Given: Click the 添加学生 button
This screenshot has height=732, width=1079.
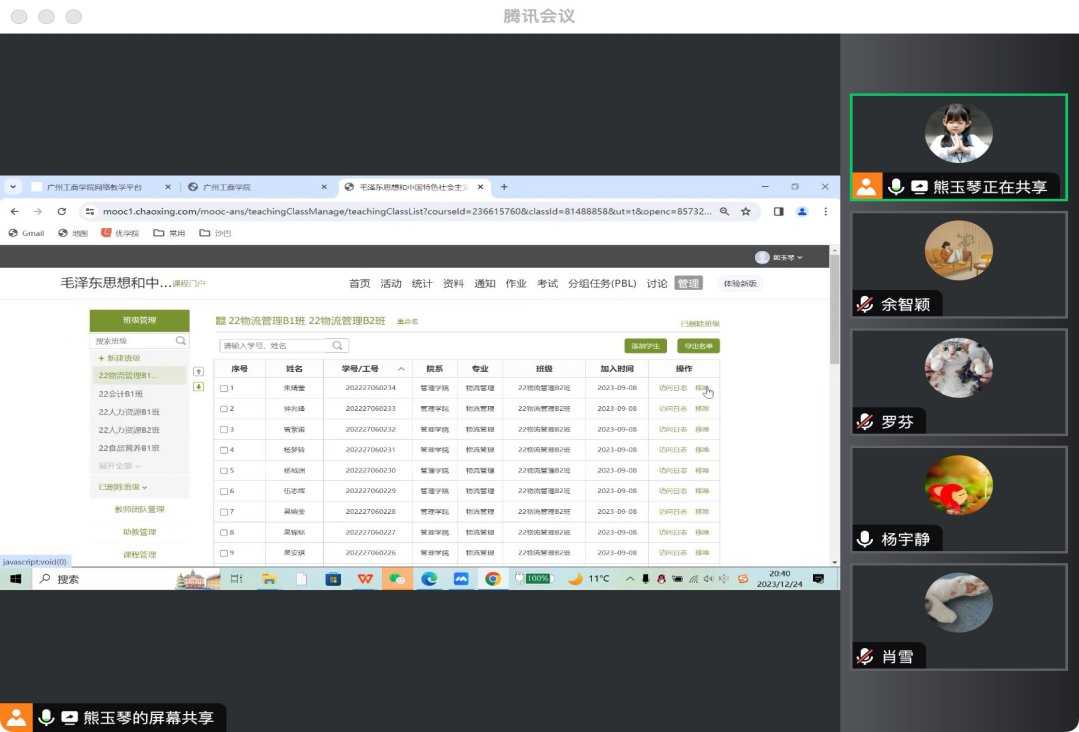Looking at the screenshot, I should (x=645, y=346).
